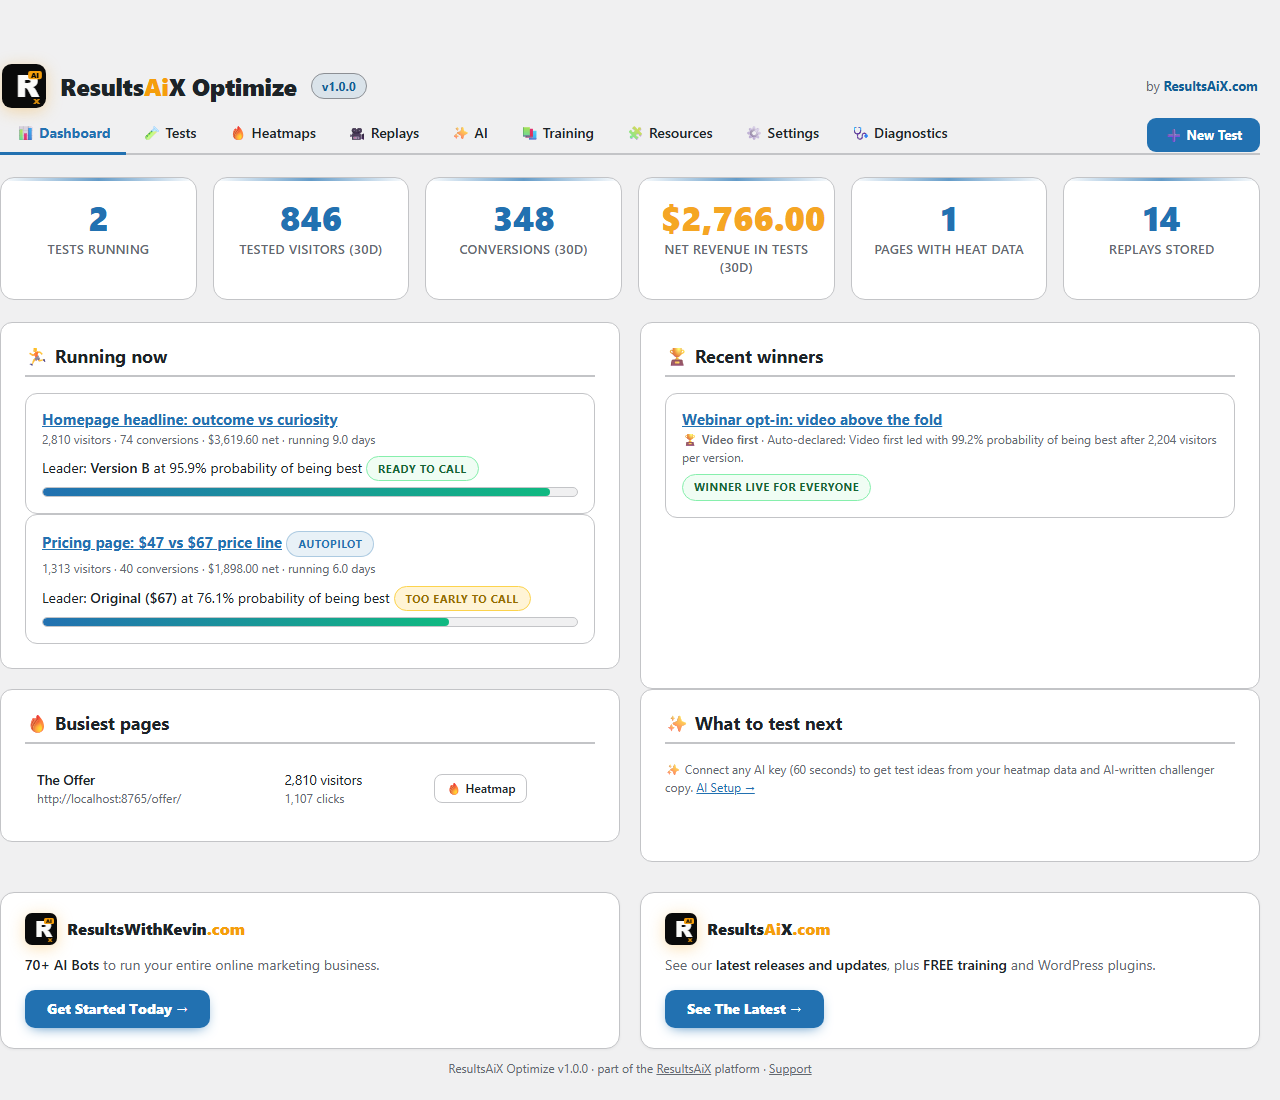Image resolution: width=1280 pixels, height=1100 pixels.
Task: Open the Heatmap button for The Offer
Action: coord(480,789)
